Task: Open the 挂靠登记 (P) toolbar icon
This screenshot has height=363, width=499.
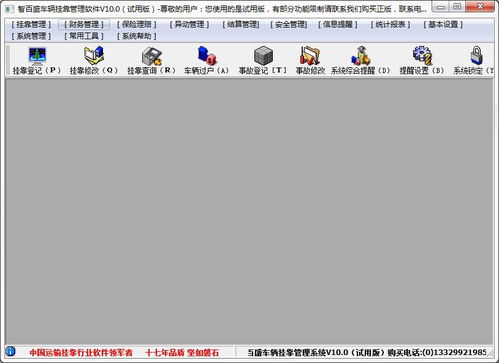Action: tap(37, 56)
